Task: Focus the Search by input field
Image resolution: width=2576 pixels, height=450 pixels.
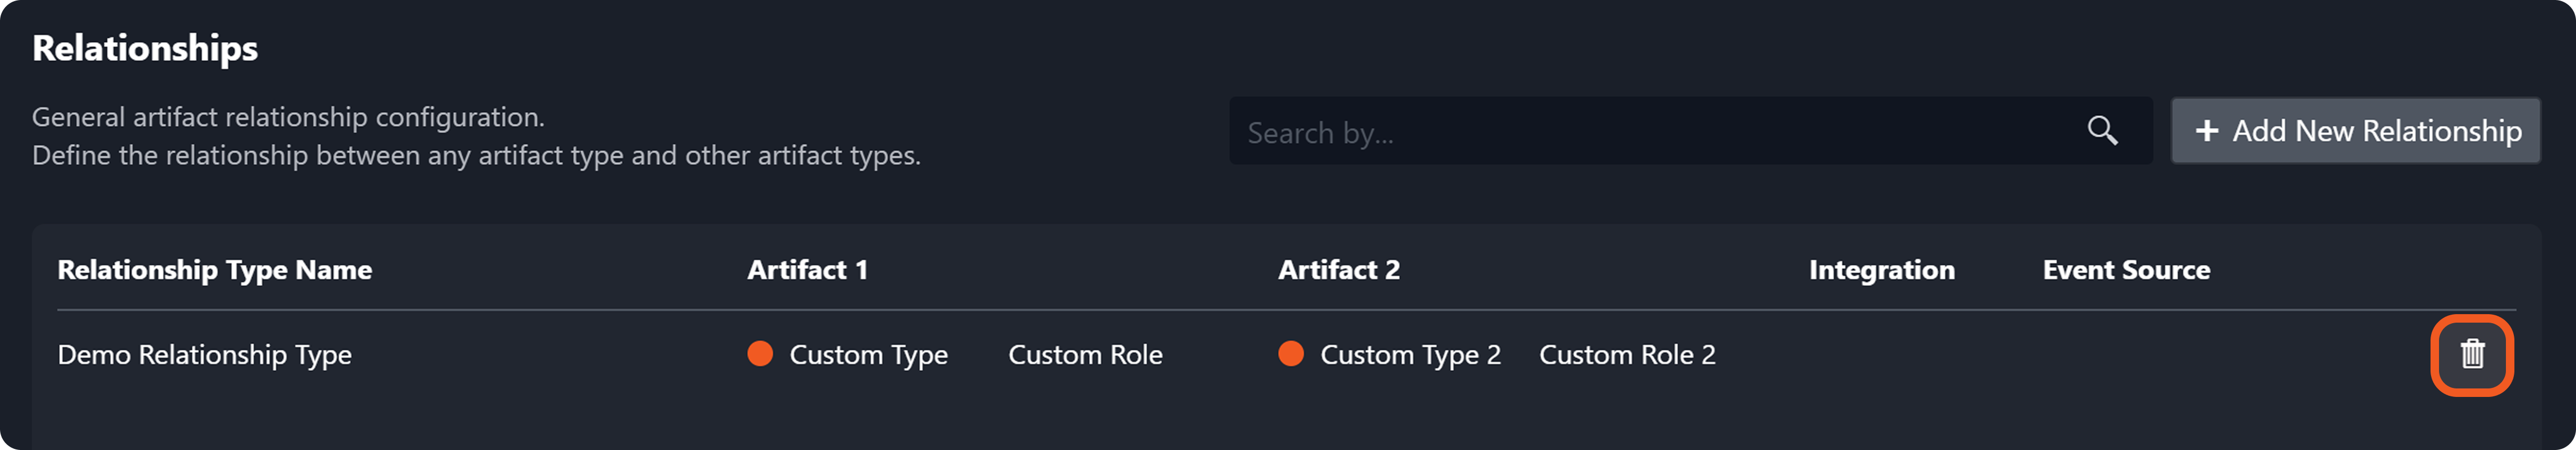Action: pyautogui.click(x=1650, y=132)
